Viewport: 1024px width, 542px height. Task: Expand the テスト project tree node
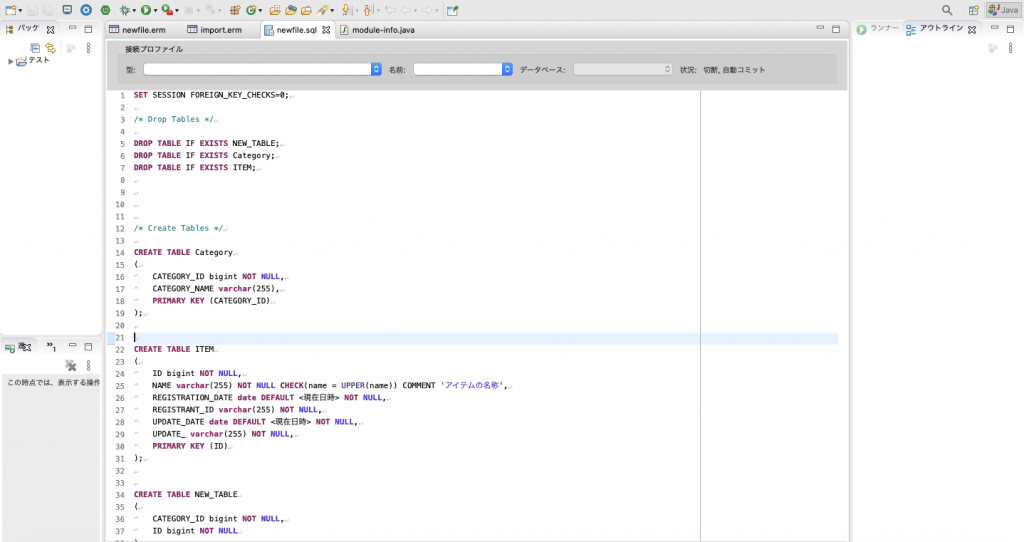coord(10,61)
